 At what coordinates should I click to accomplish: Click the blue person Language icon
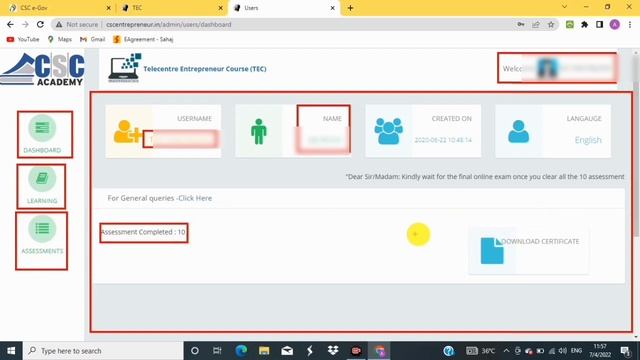pos(518,131)
